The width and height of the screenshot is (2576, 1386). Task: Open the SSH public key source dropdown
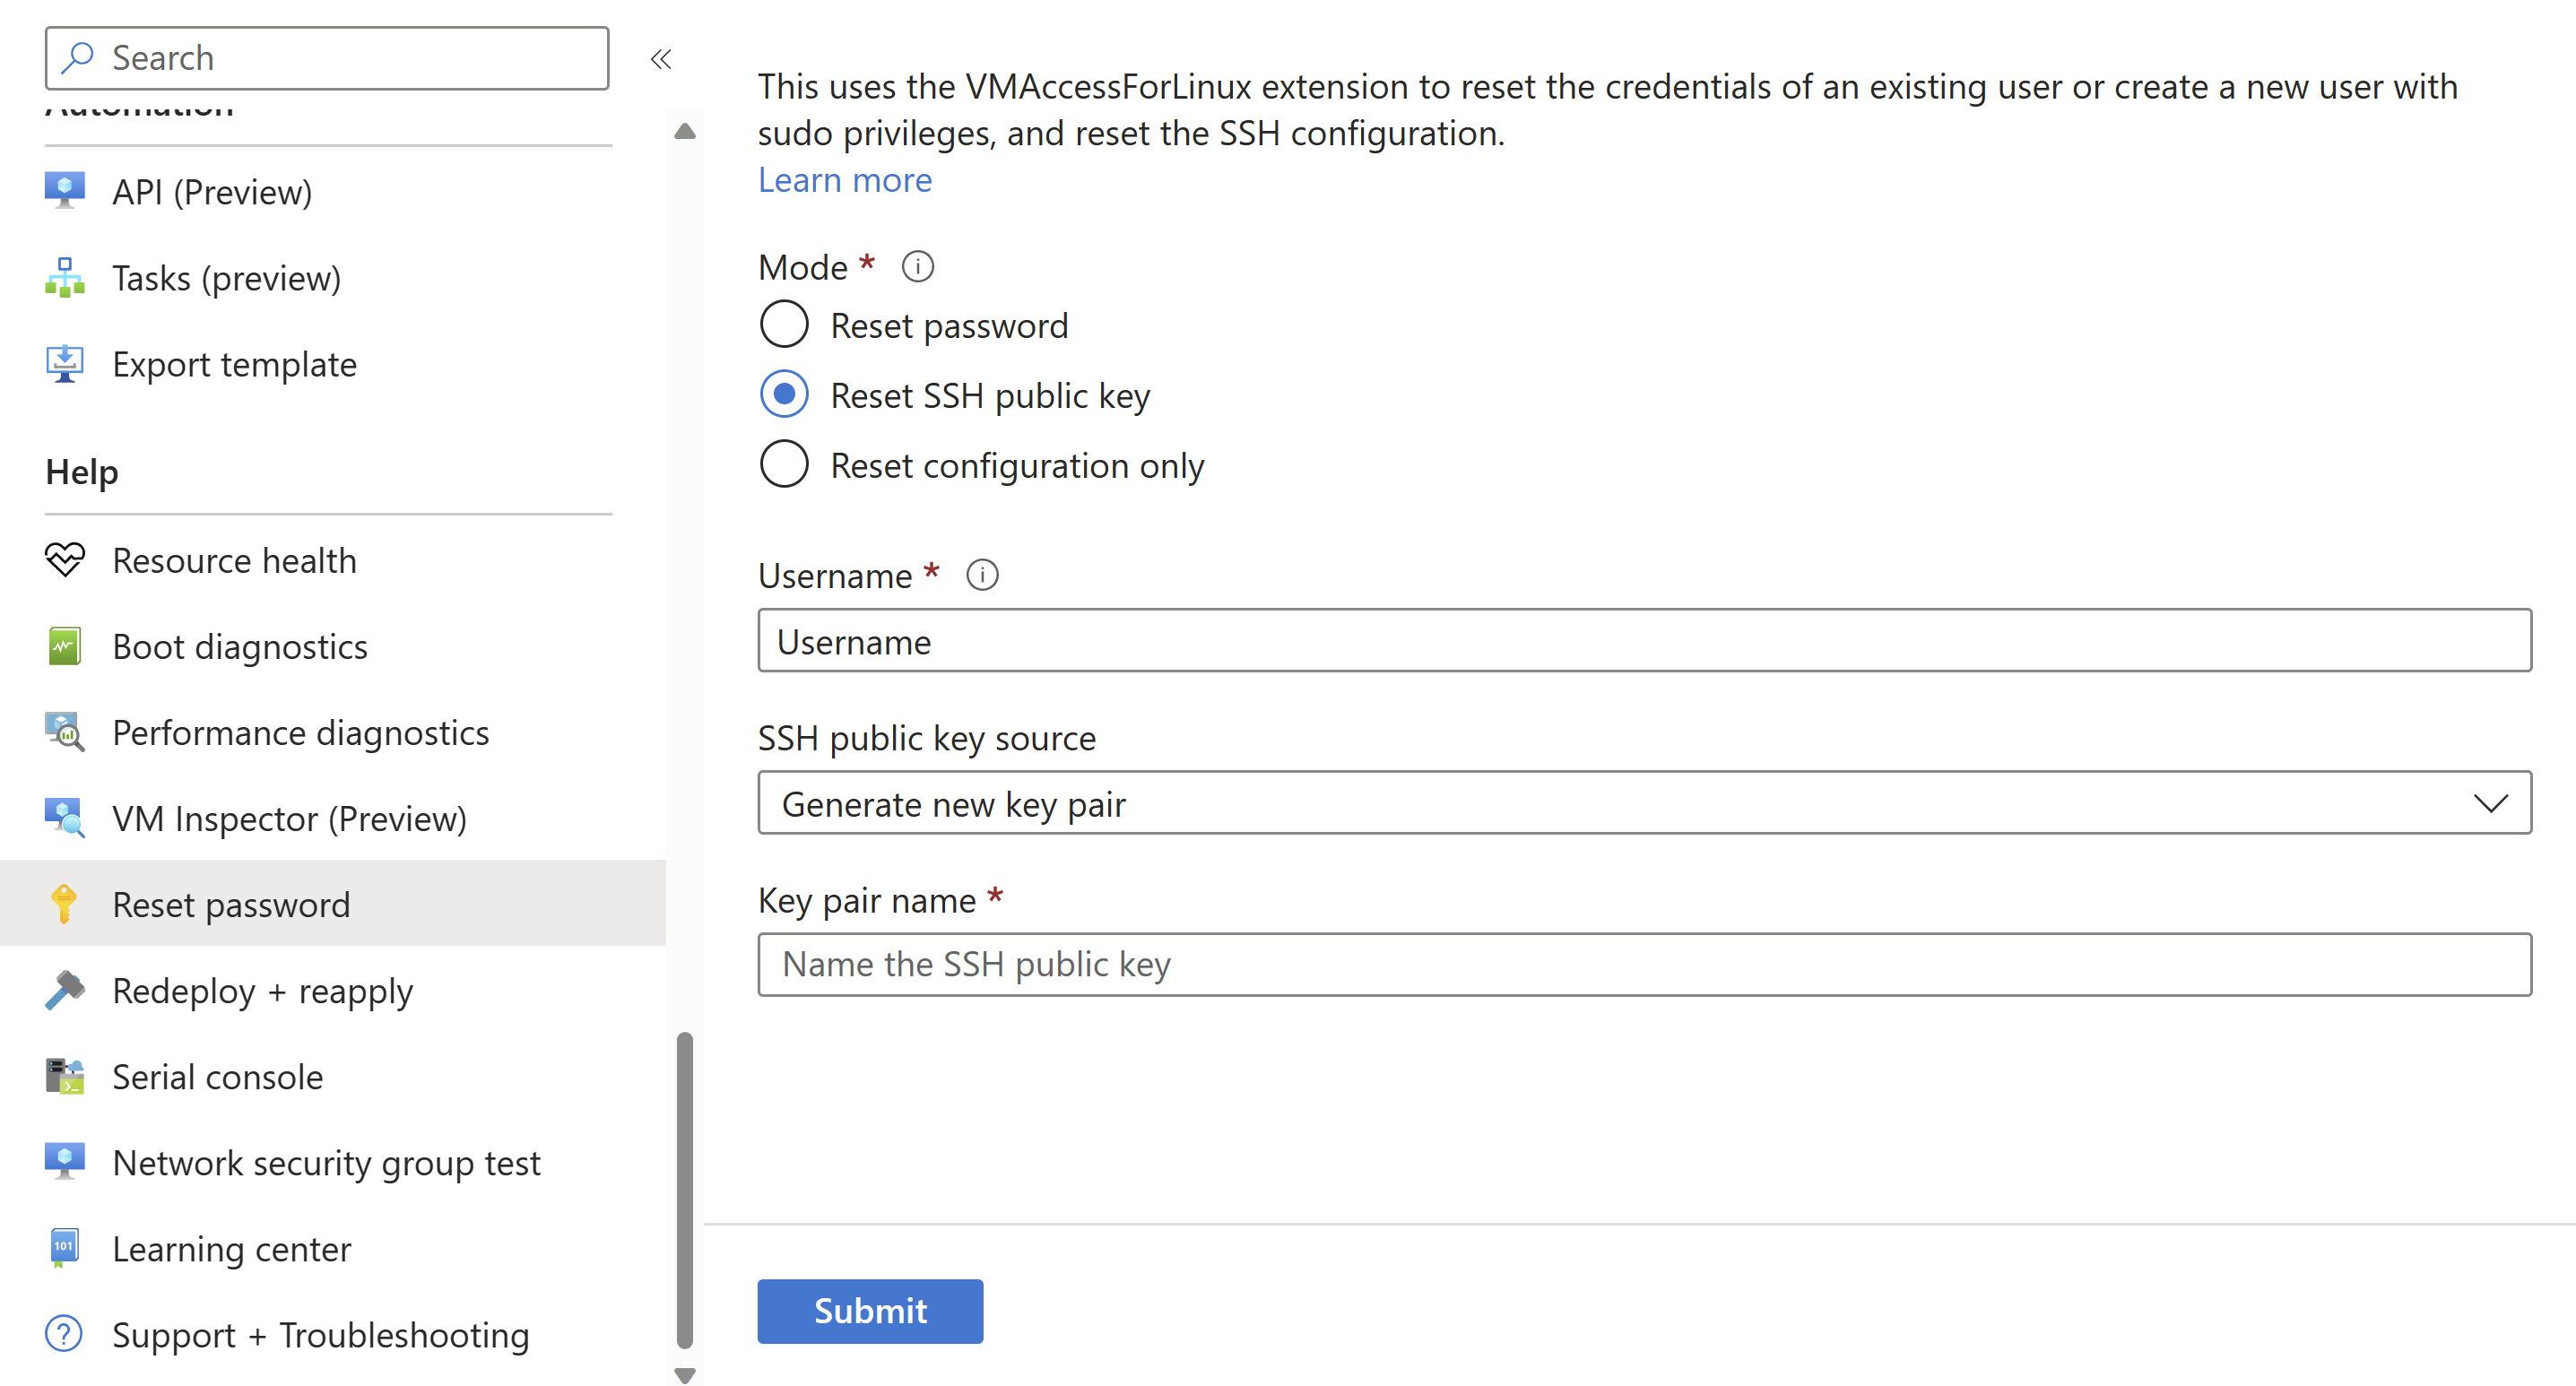click(1643, 803)
